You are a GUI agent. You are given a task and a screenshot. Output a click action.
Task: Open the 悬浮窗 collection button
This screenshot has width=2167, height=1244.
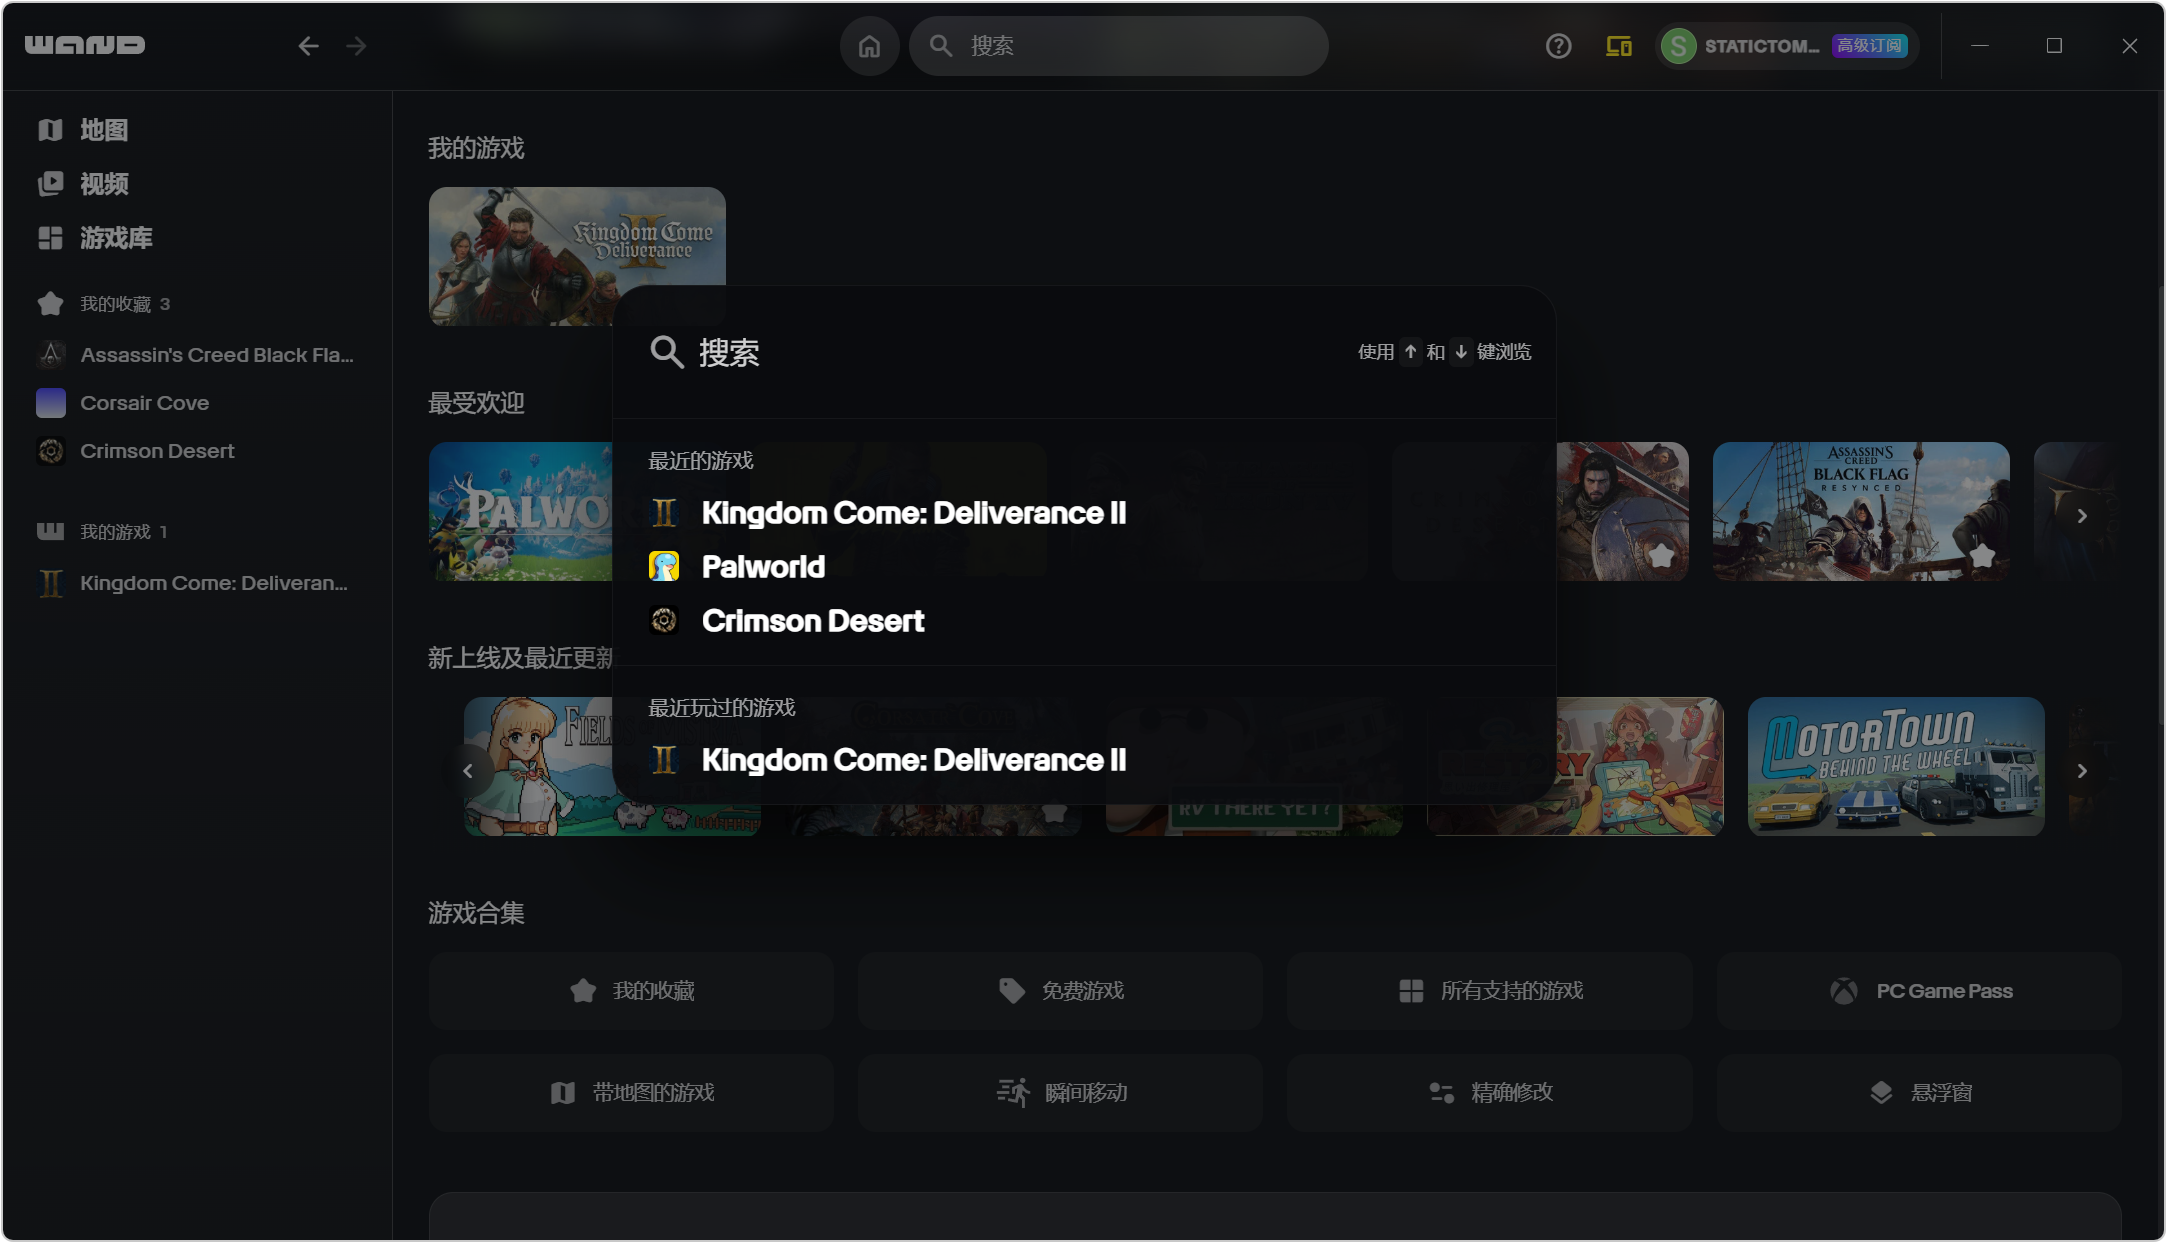(x=1919, y=1093)
